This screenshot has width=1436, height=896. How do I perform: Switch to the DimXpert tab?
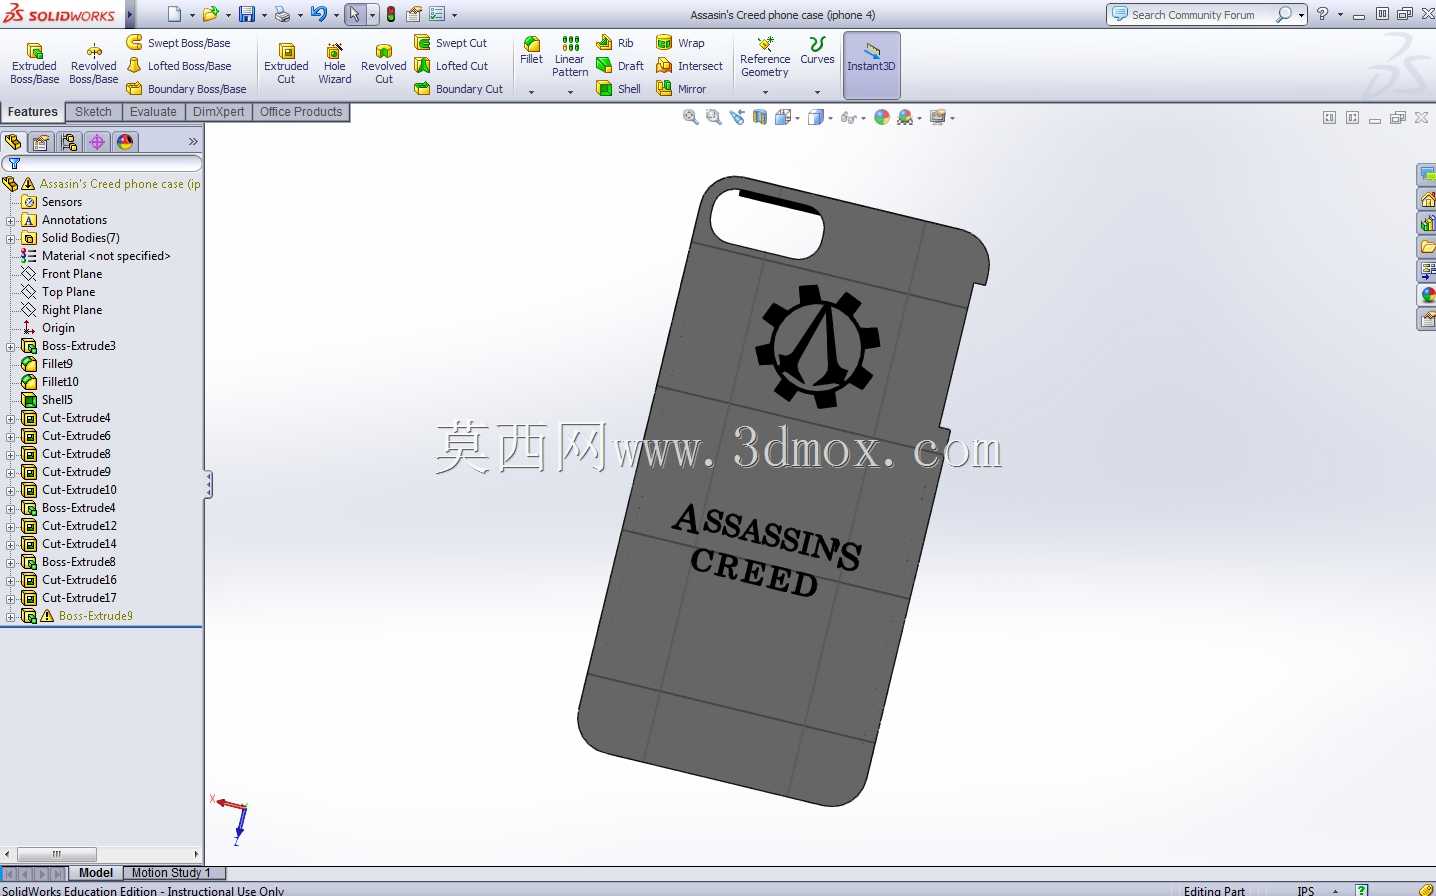218,112
